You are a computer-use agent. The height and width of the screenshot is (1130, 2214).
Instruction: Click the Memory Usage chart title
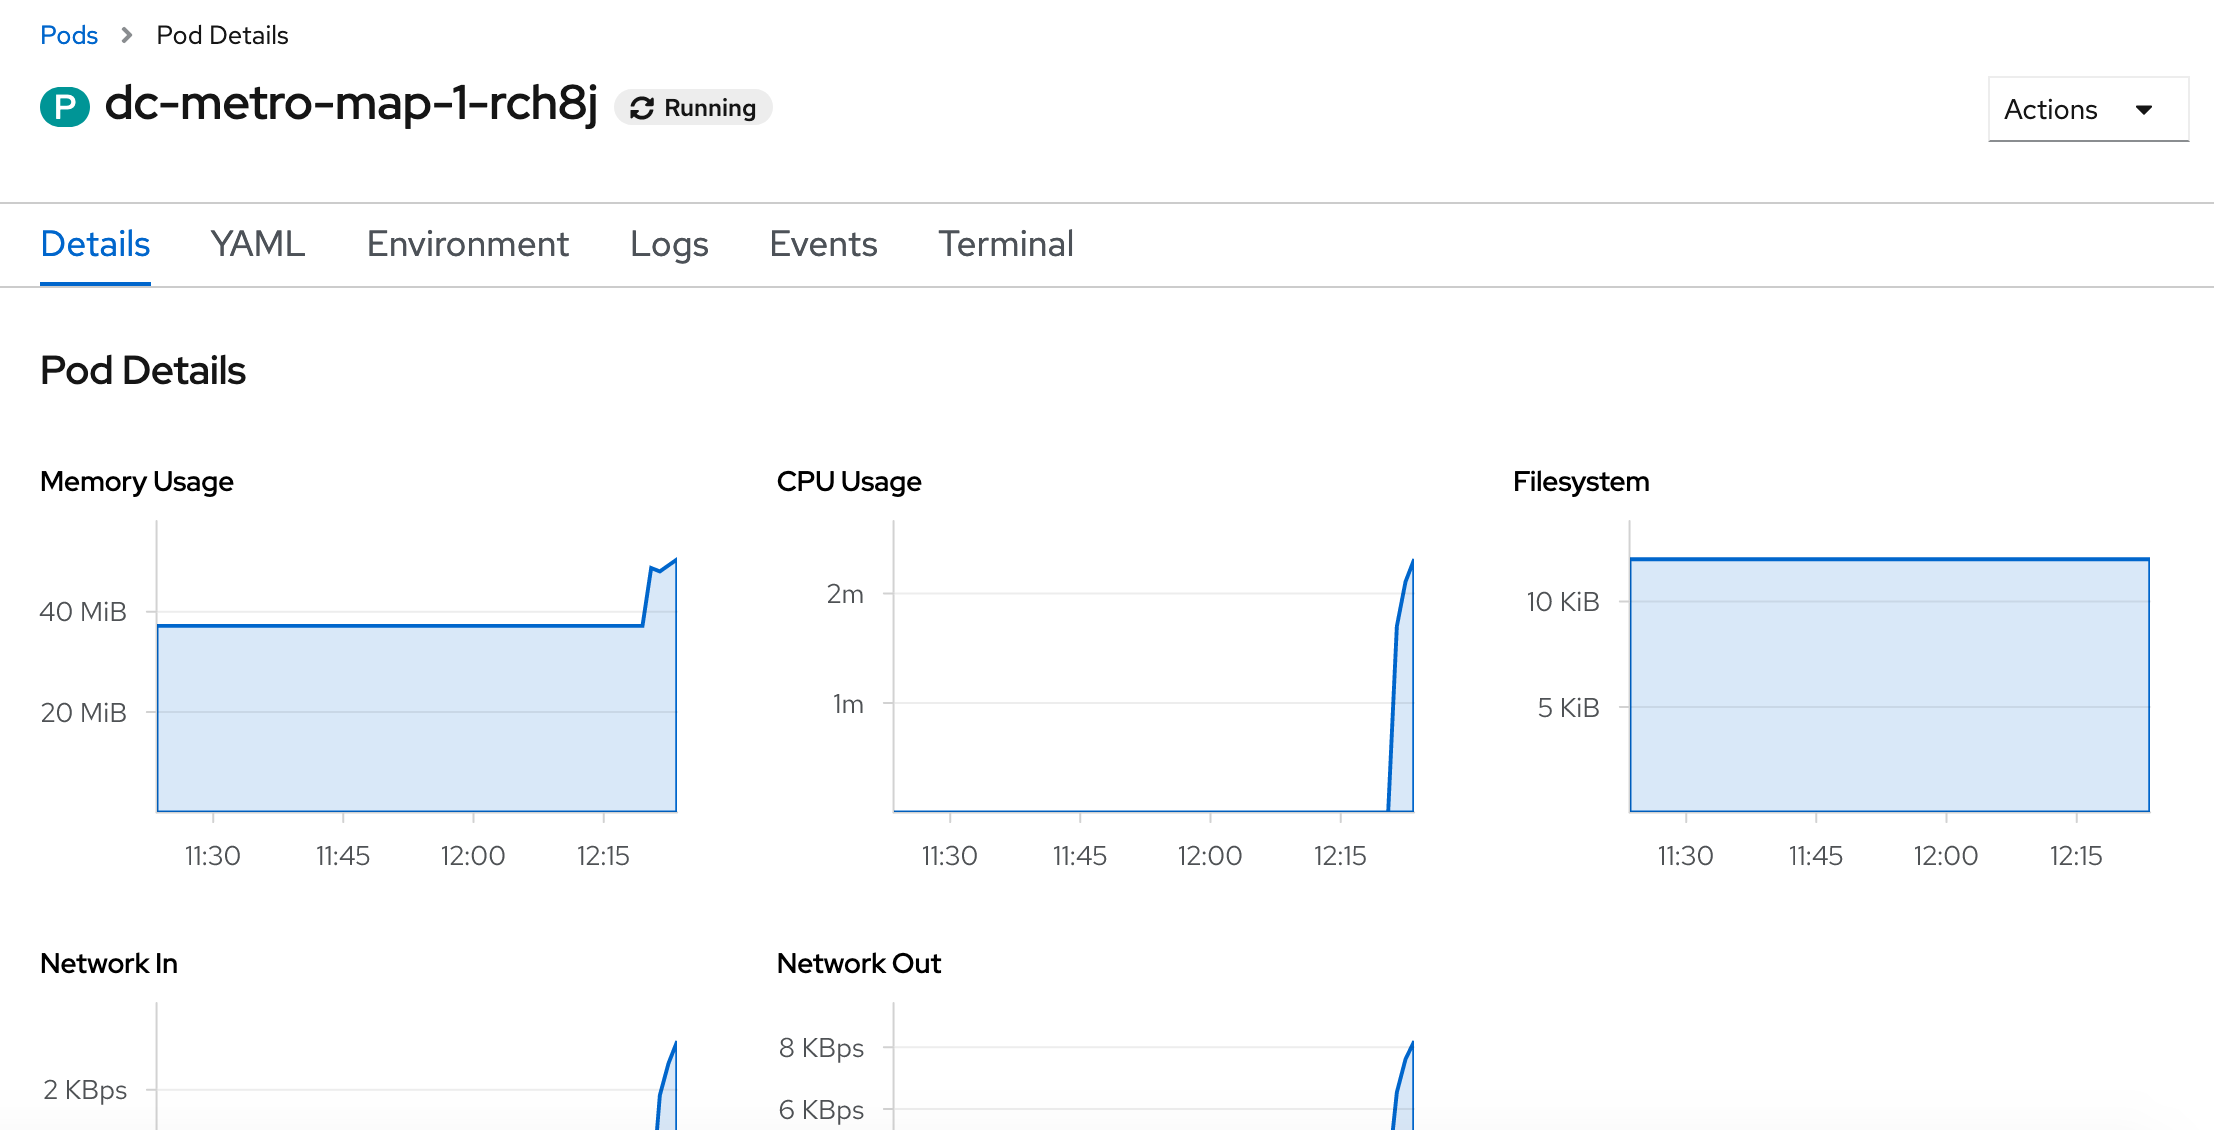click(x=137, y=481)
